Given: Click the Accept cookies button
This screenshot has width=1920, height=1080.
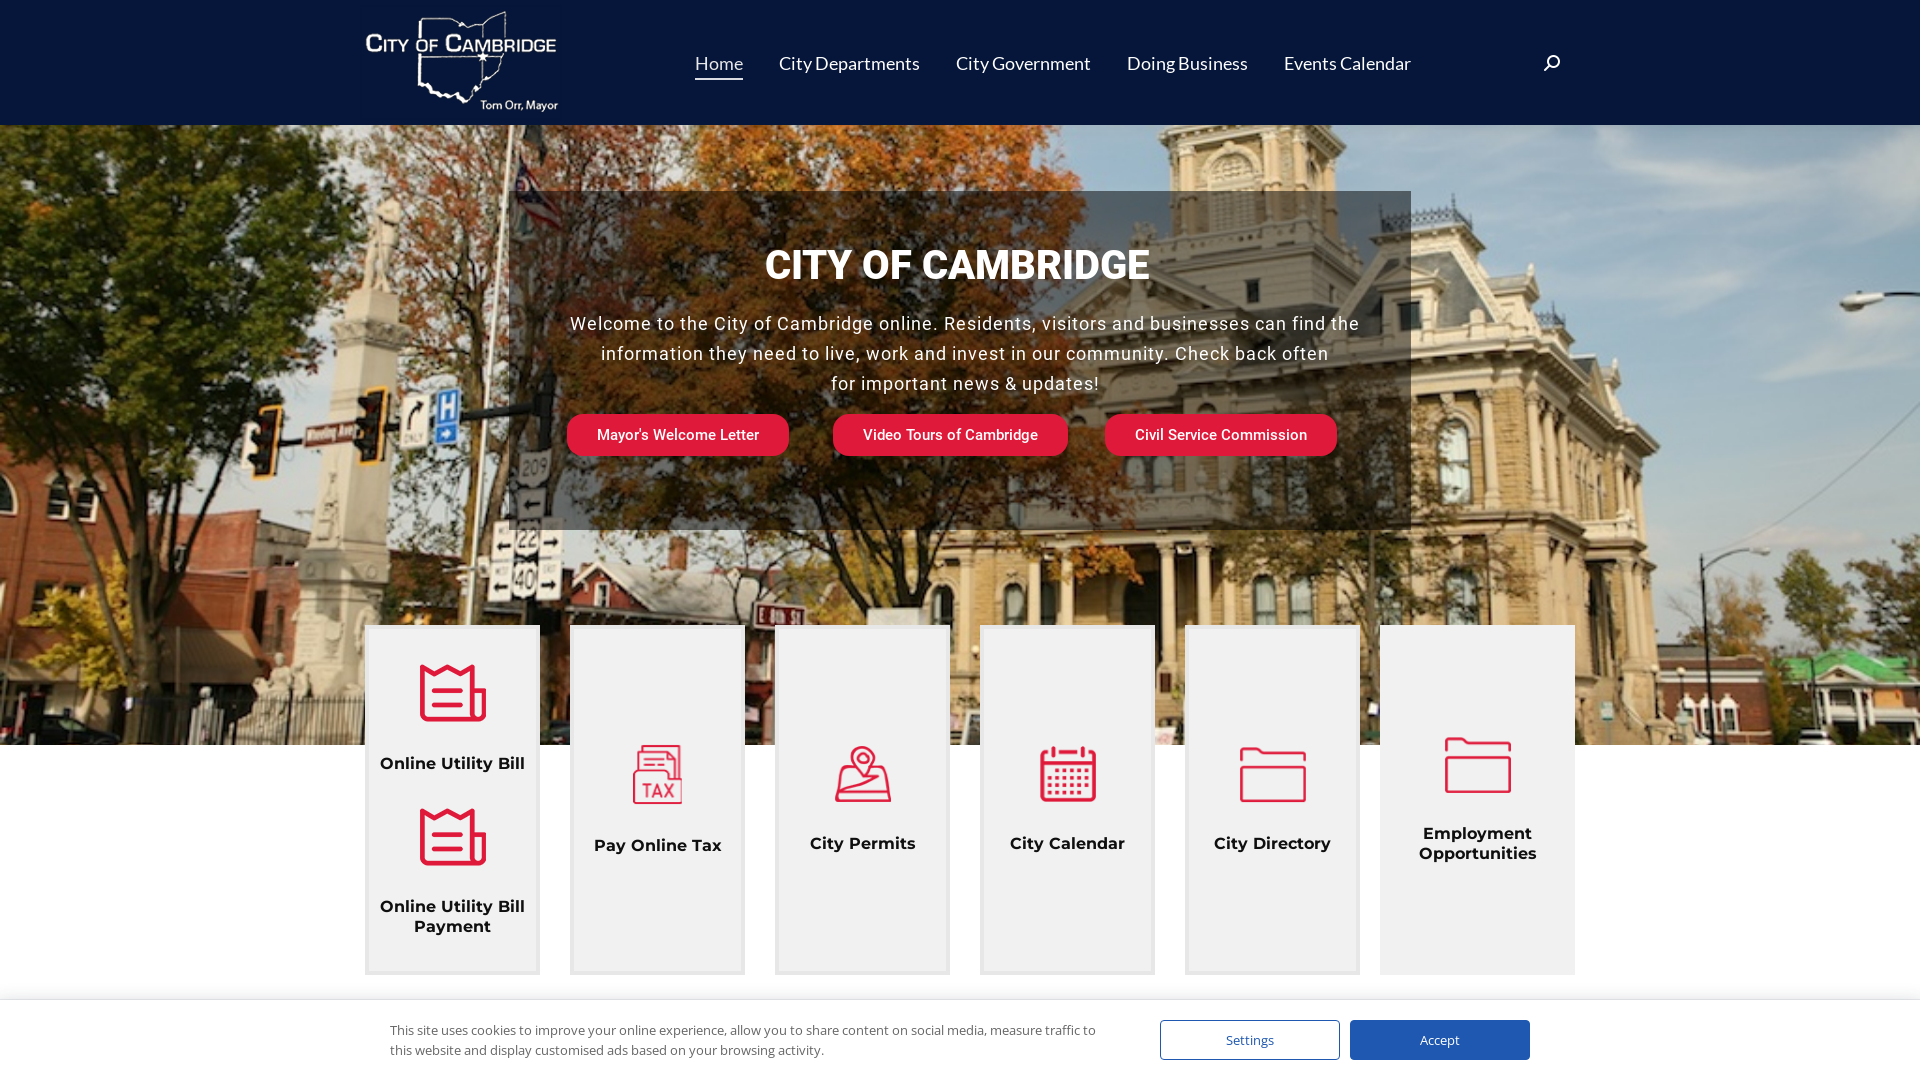Looking at the screenshot, I should pyautogui.click(x=1439, y=1039).
